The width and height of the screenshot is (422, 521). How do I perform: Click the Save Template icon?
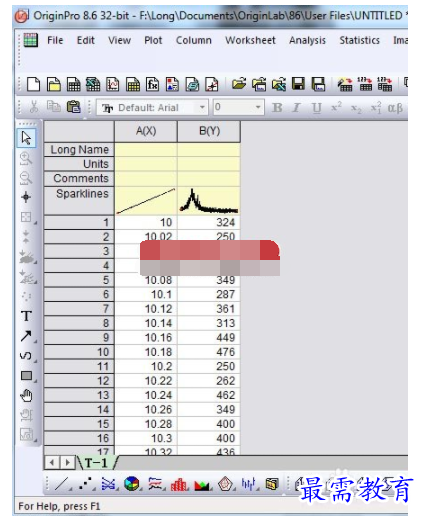318,84
